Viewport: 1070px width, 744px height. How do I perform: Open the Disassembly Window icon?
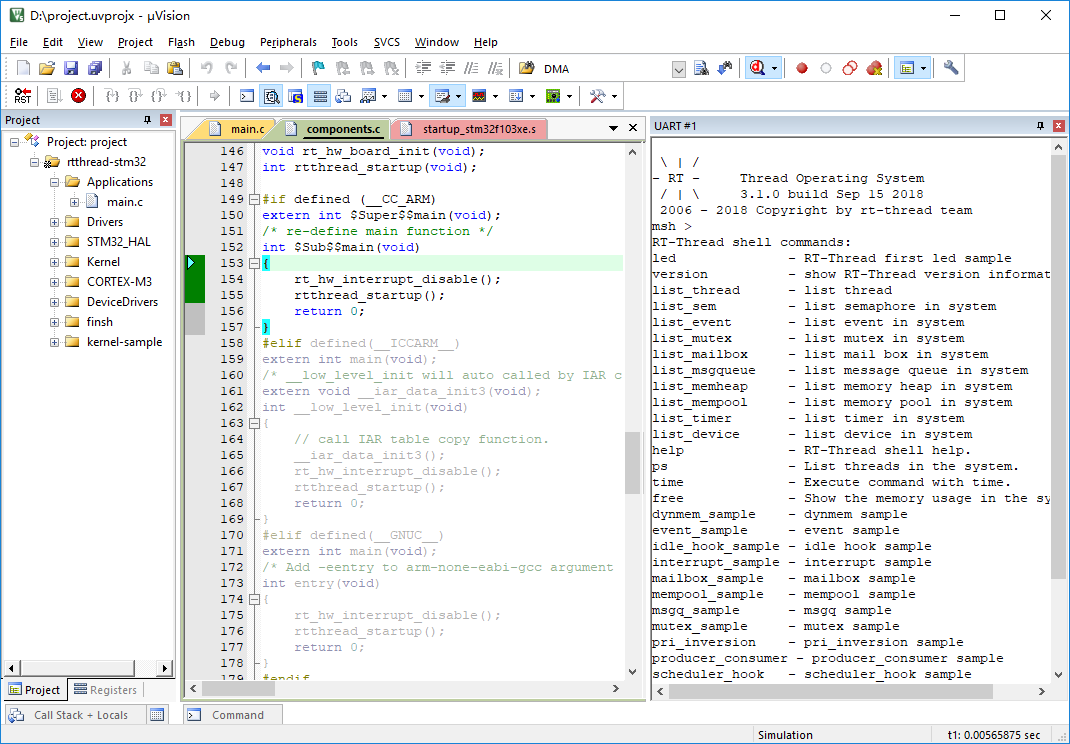coord(271,95)
